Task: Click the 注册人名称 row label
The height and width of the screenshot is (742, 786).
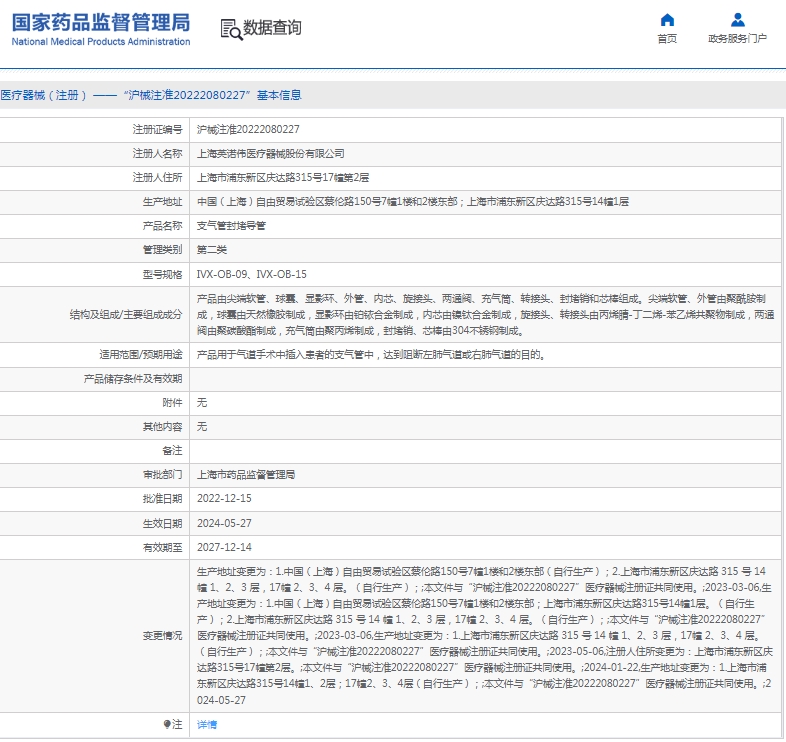Action: (x=157, y=153)
